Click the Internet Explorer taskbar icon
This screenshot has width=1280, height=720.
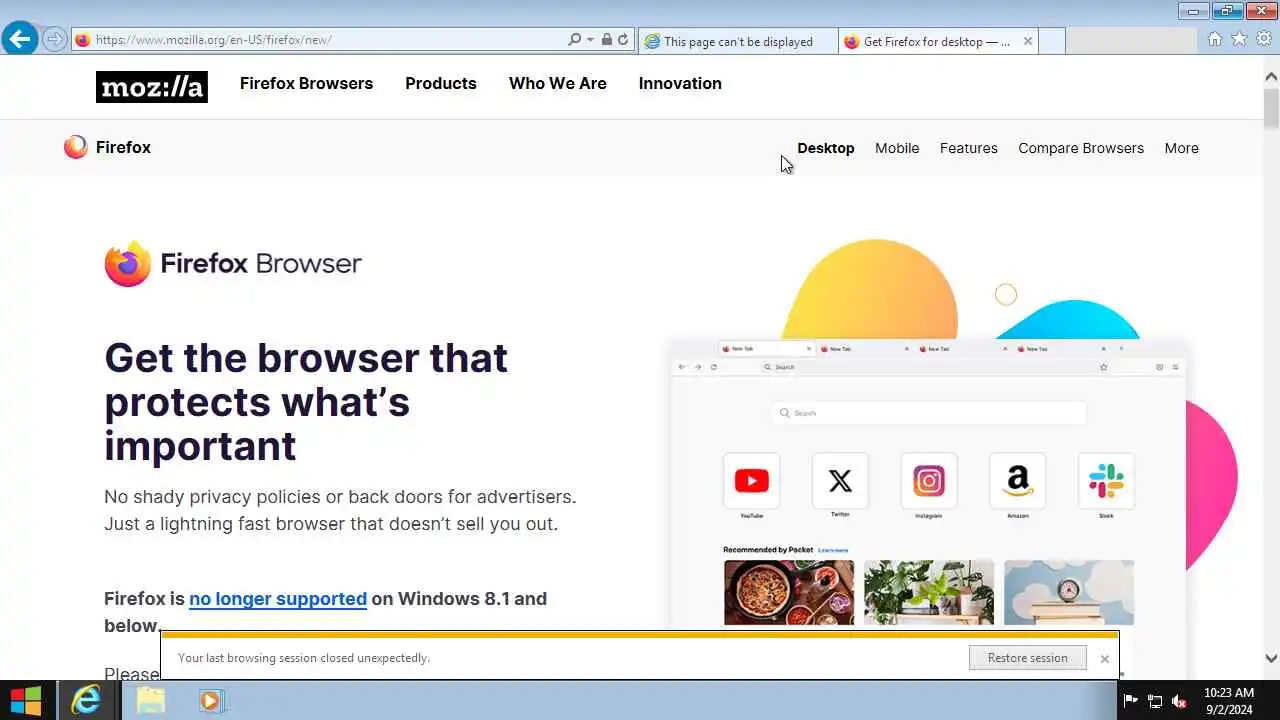point(87,700)
